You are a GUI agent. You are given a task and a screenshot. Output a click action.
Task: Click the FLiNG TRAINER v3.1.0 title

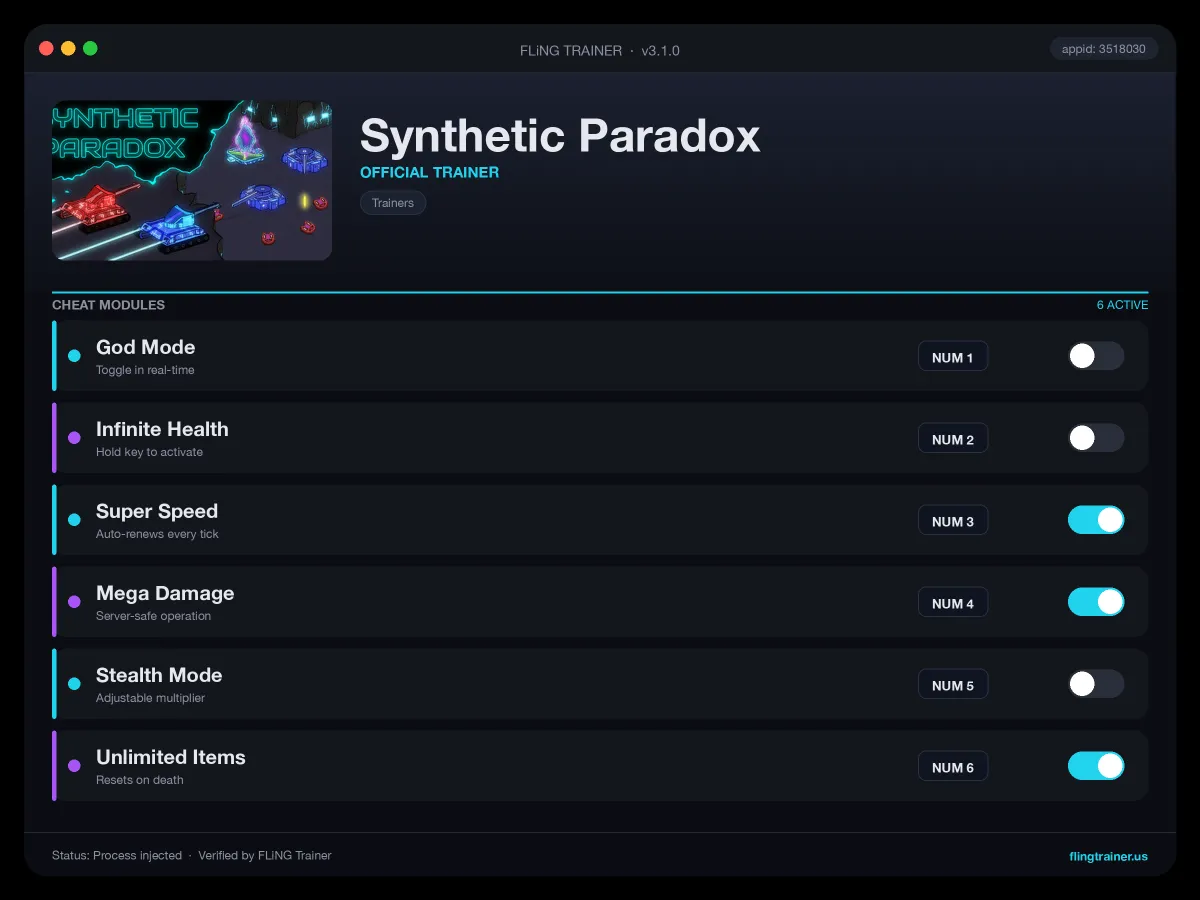click(600, 50)
